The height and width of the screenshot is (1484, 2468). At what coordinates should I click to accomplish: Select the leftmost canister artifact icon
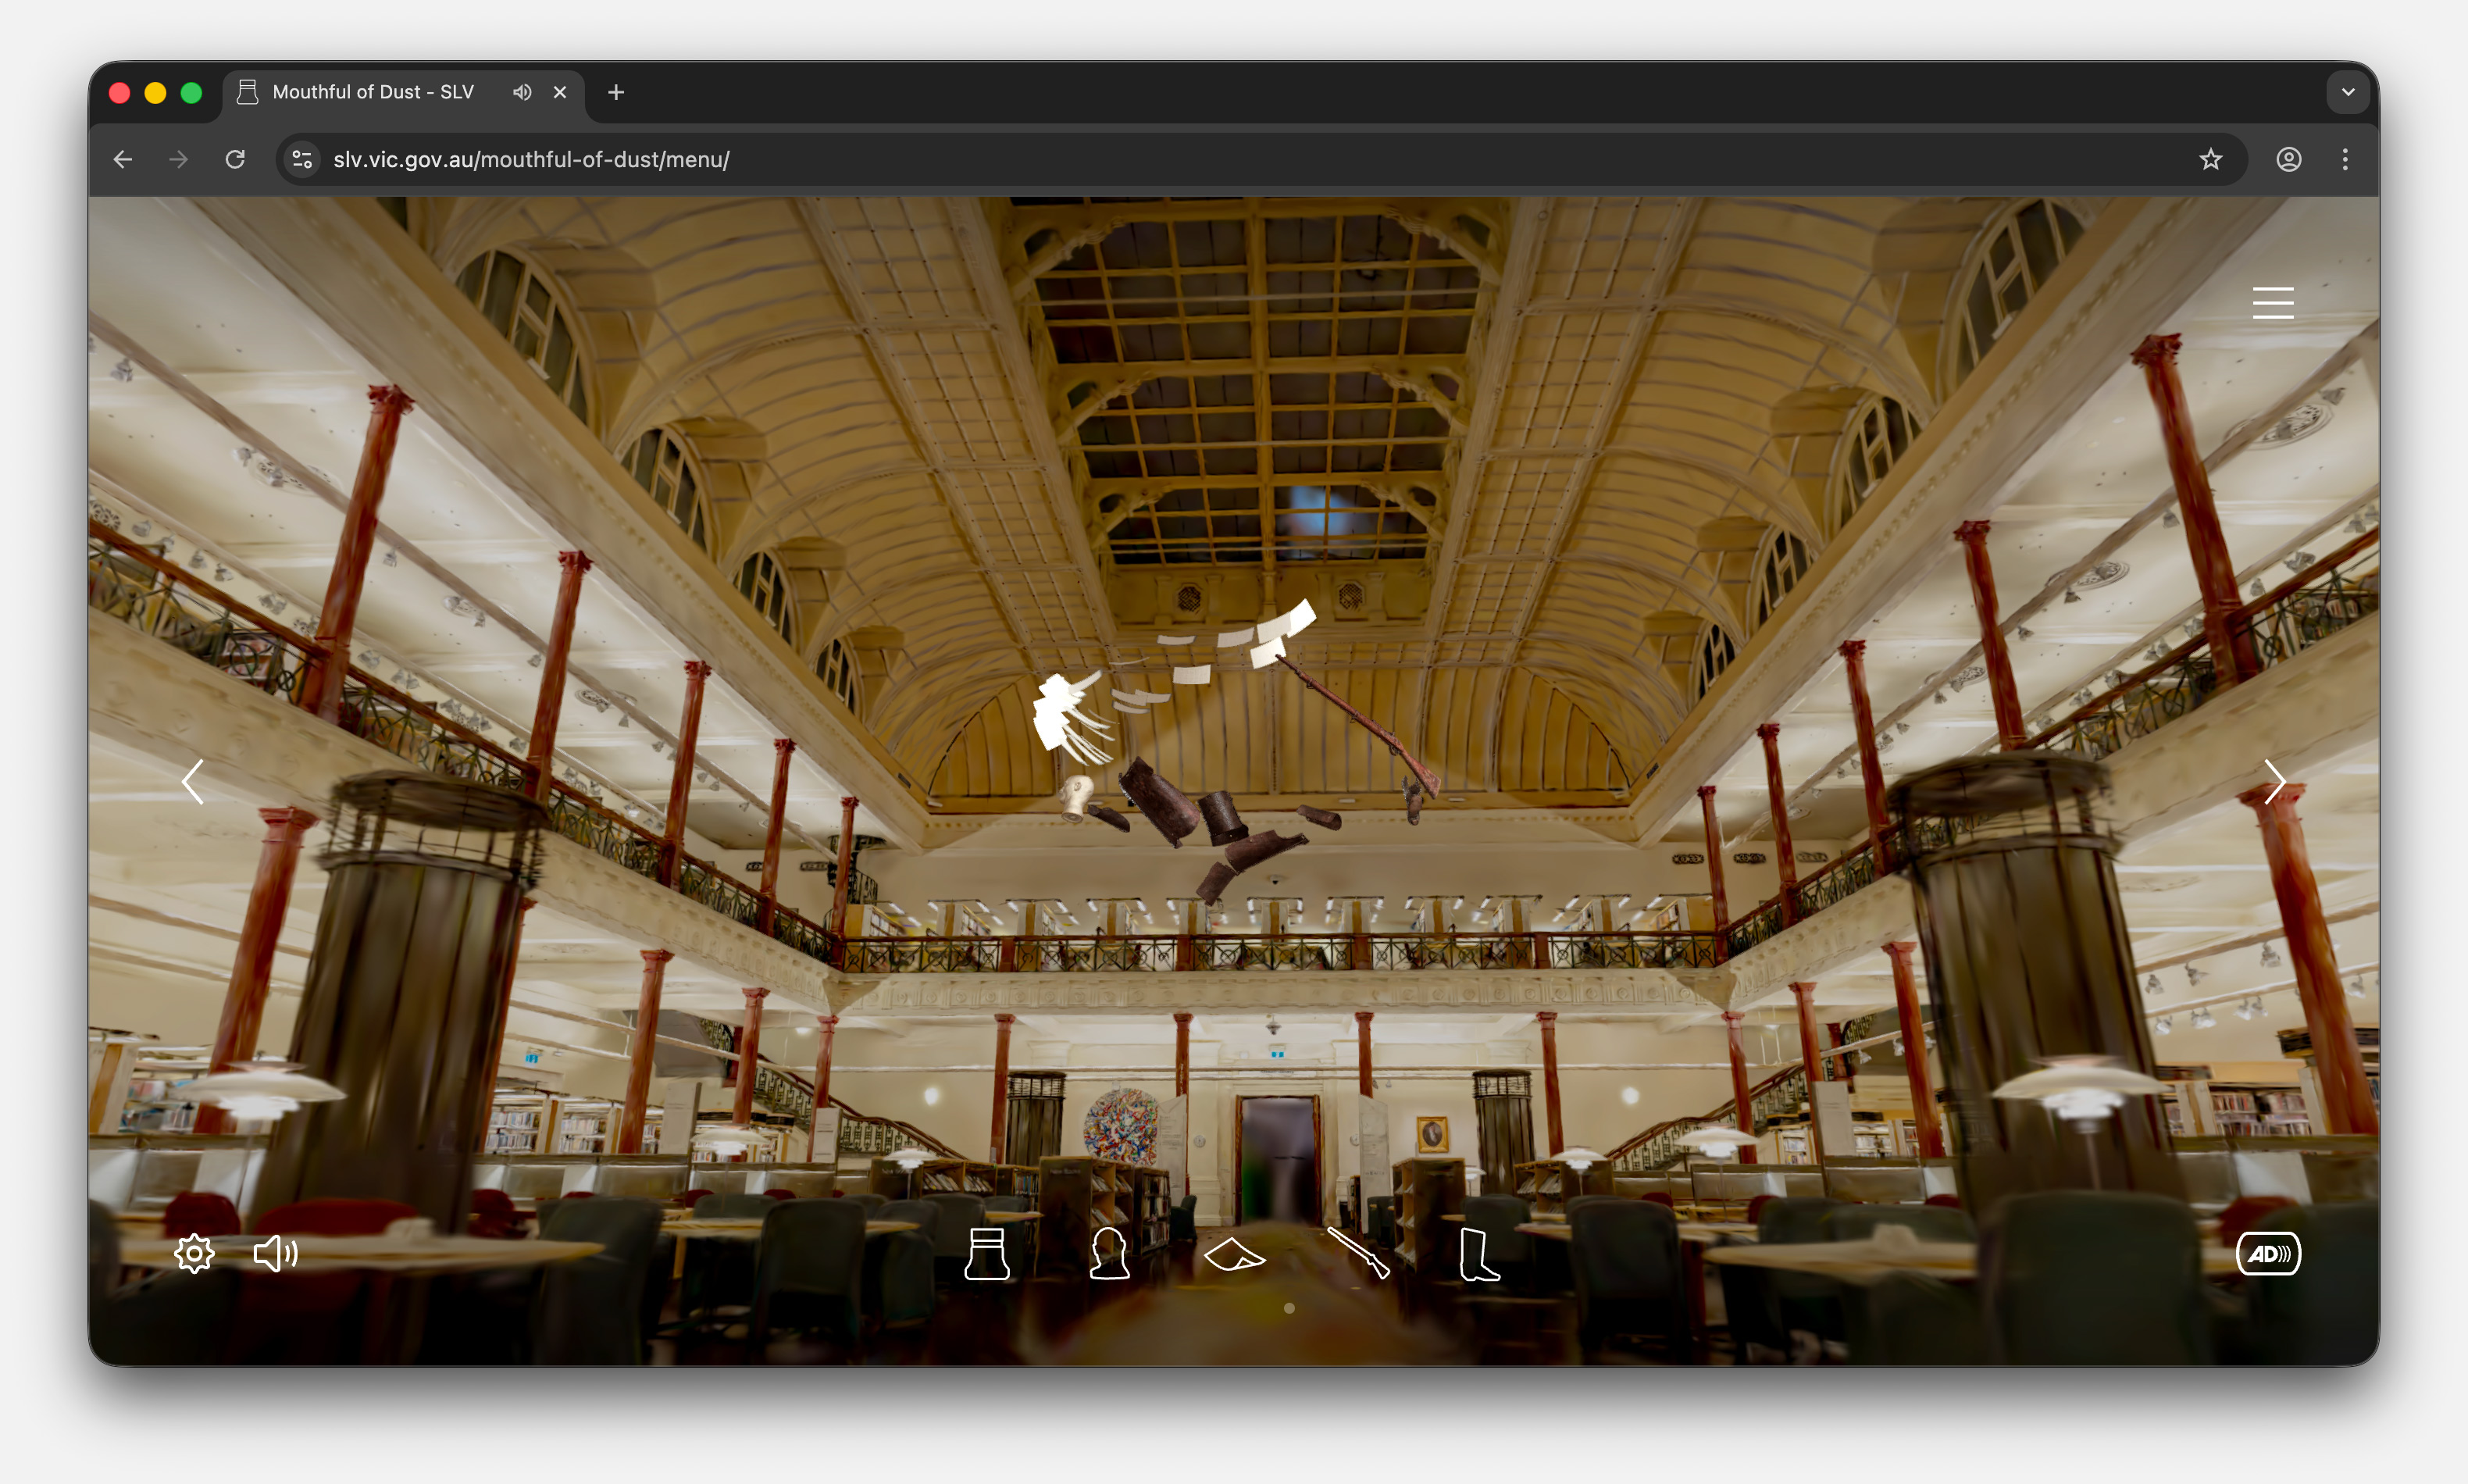(x=987, y=1254)
